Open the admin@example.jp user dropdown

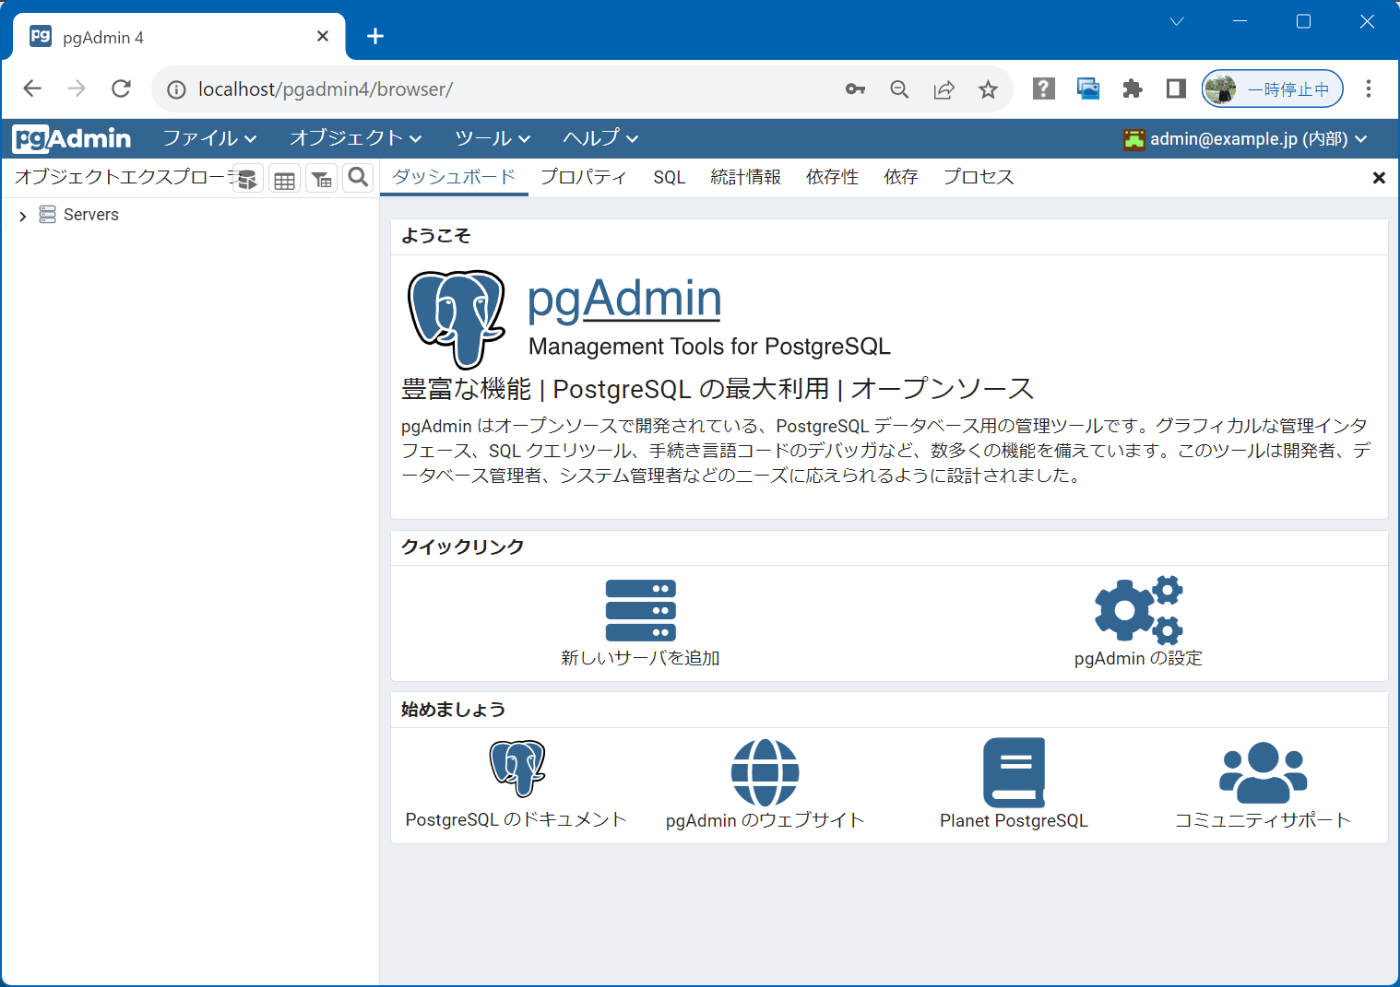(x=1245, y=139)
